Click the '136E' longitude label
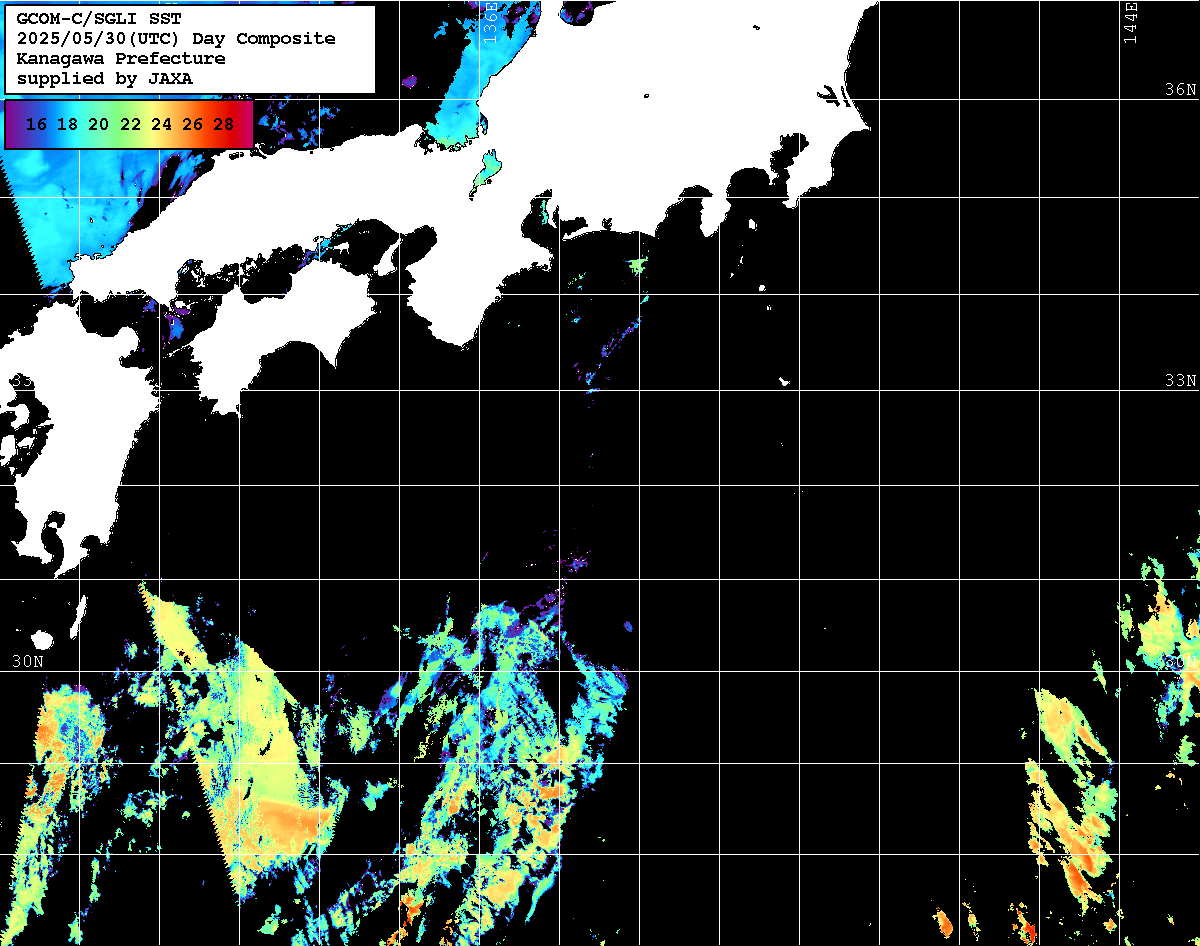Screen dimensions: 1200x946 [x=490, y=23]
